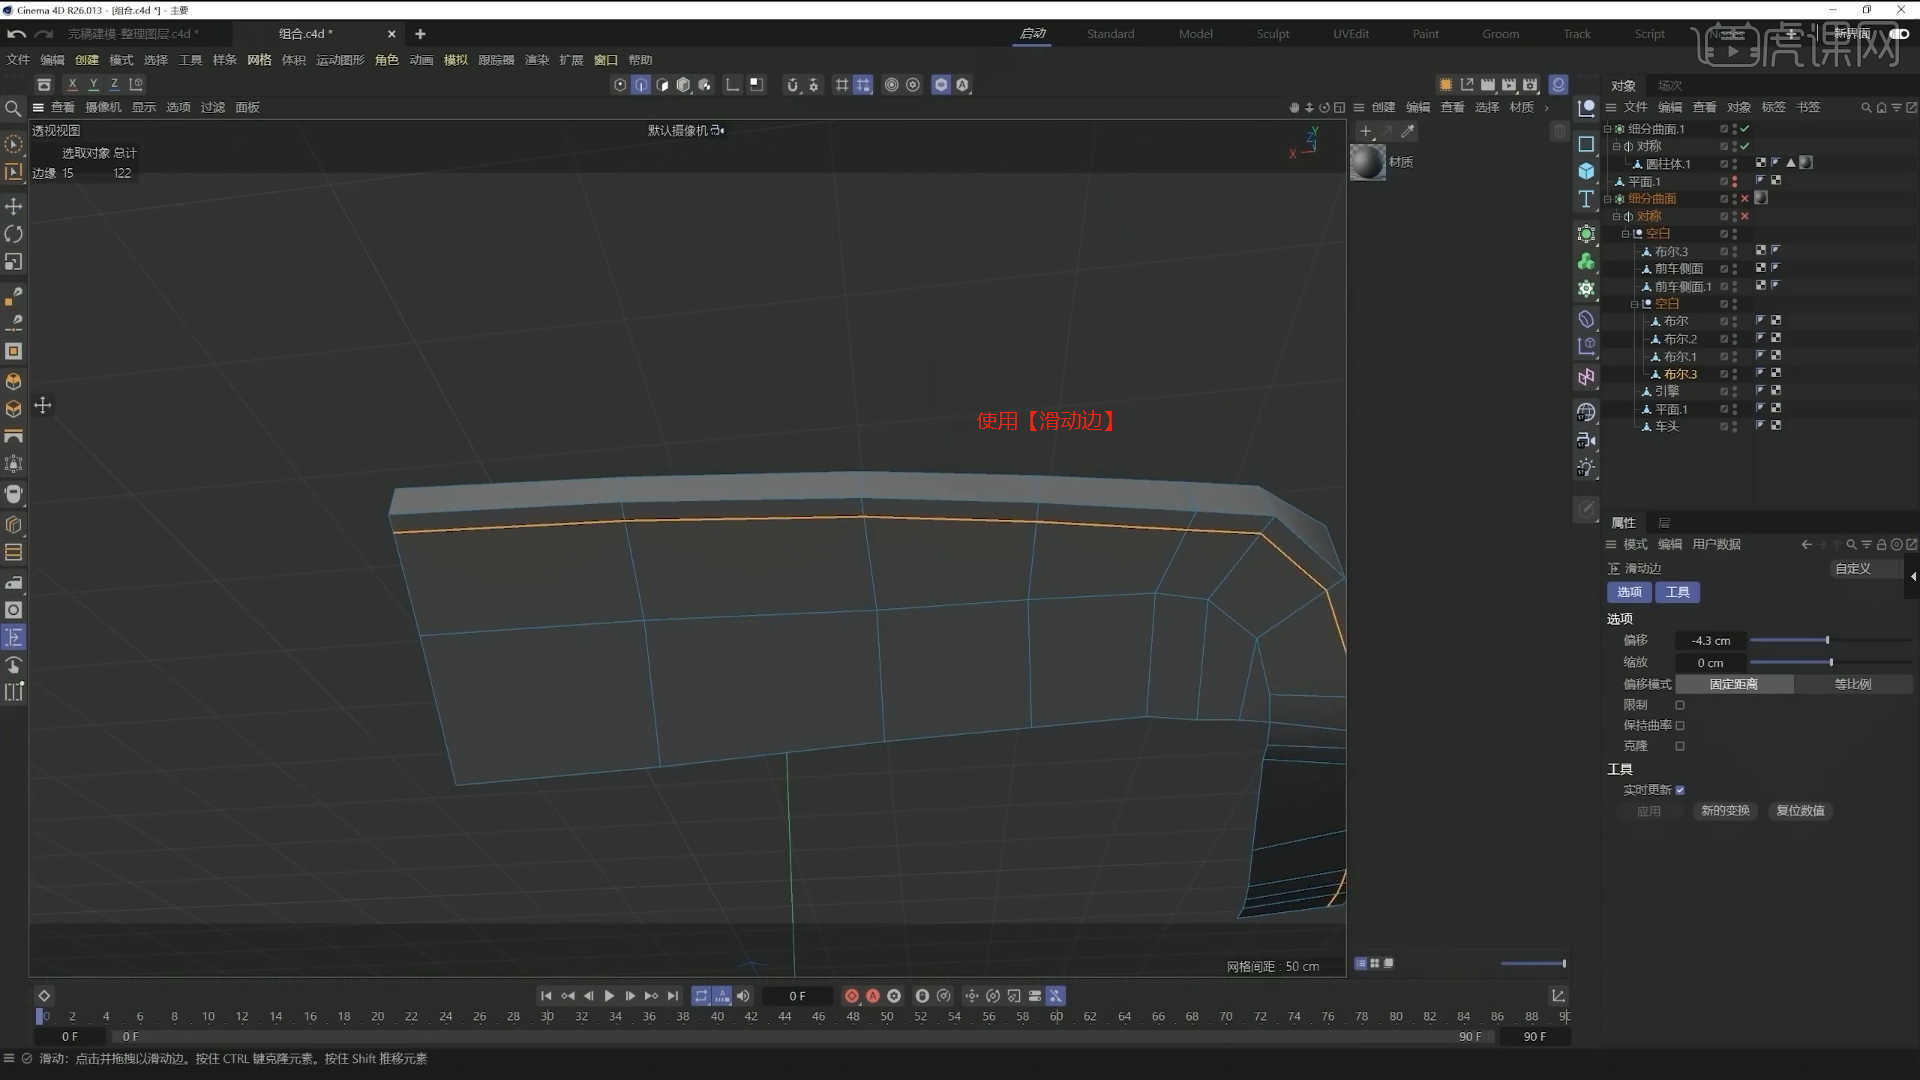
Task: Toggle the Z axis lock icon
Action: click(x=114, y=85)
